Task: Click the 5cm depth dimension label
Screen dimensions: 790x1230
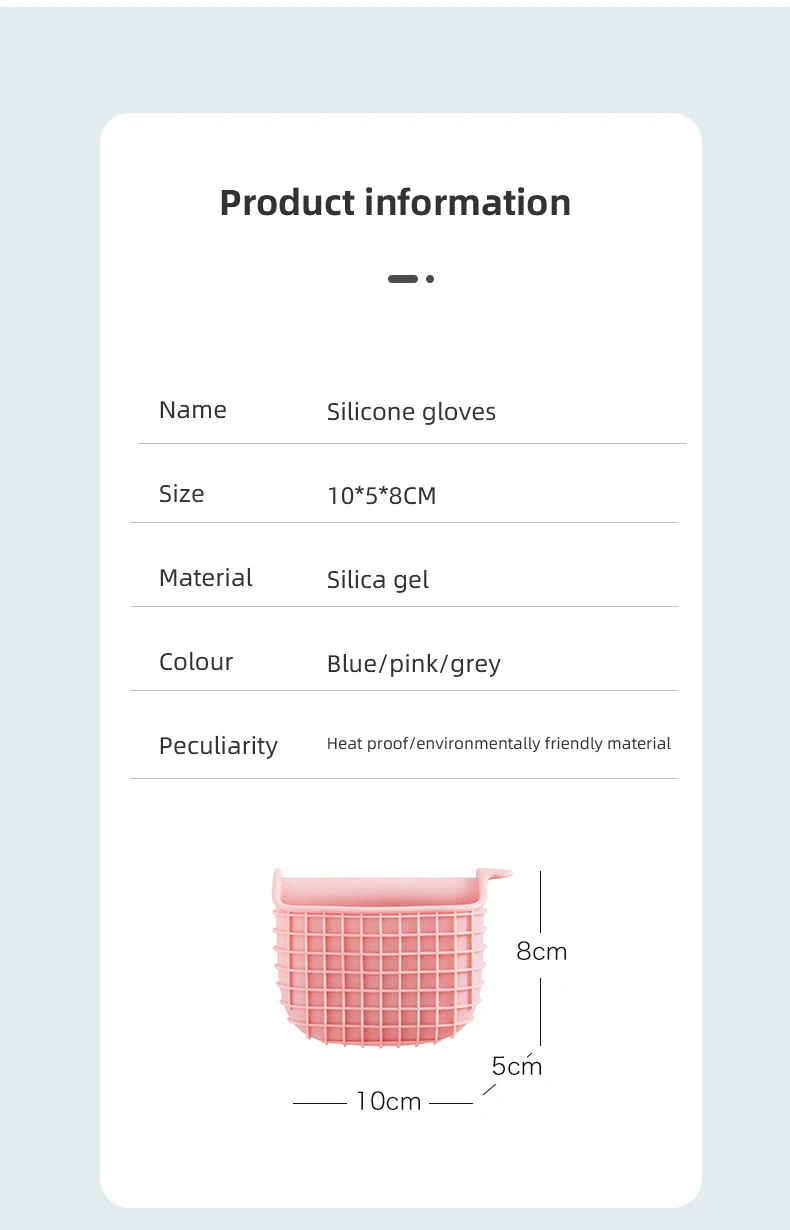Action: (x=516, y=1066)
